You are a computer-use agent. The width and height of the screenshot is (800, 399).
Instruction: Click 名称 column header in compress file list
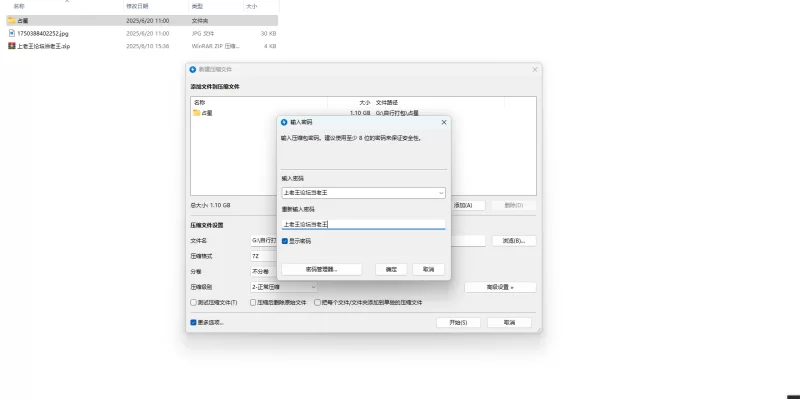click(199, 103)
